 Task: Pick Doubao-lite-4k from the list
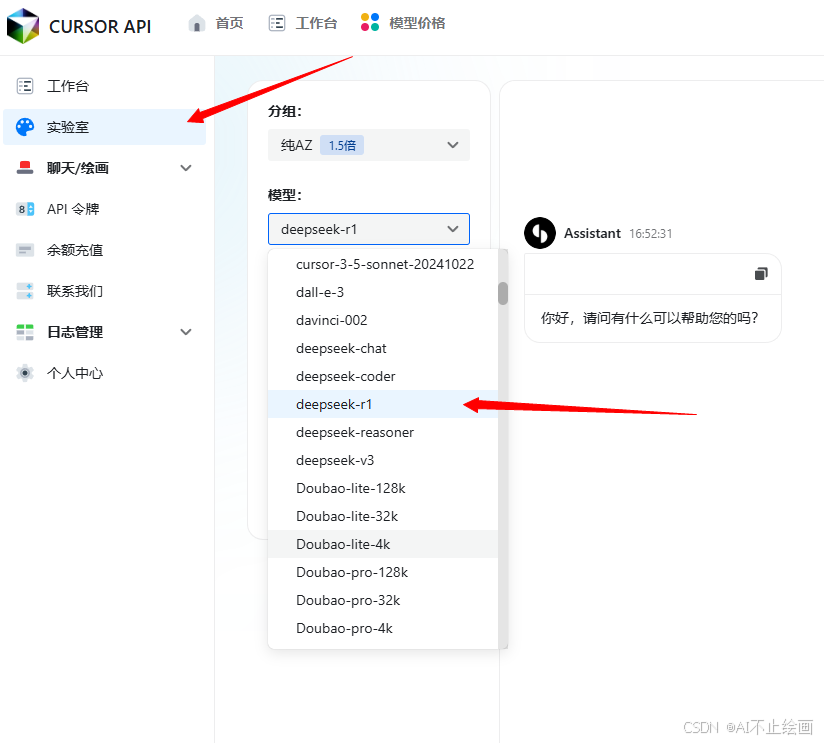click(383, 544)
